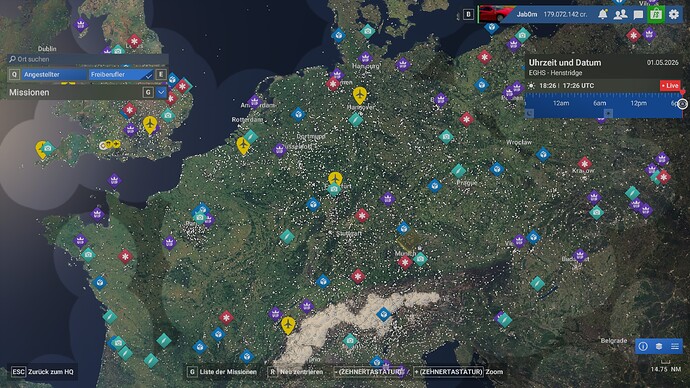Click the date 01.05.2026
Viewport: 690px width, 388px height.
pyautogui.click(x=662, y=62)
